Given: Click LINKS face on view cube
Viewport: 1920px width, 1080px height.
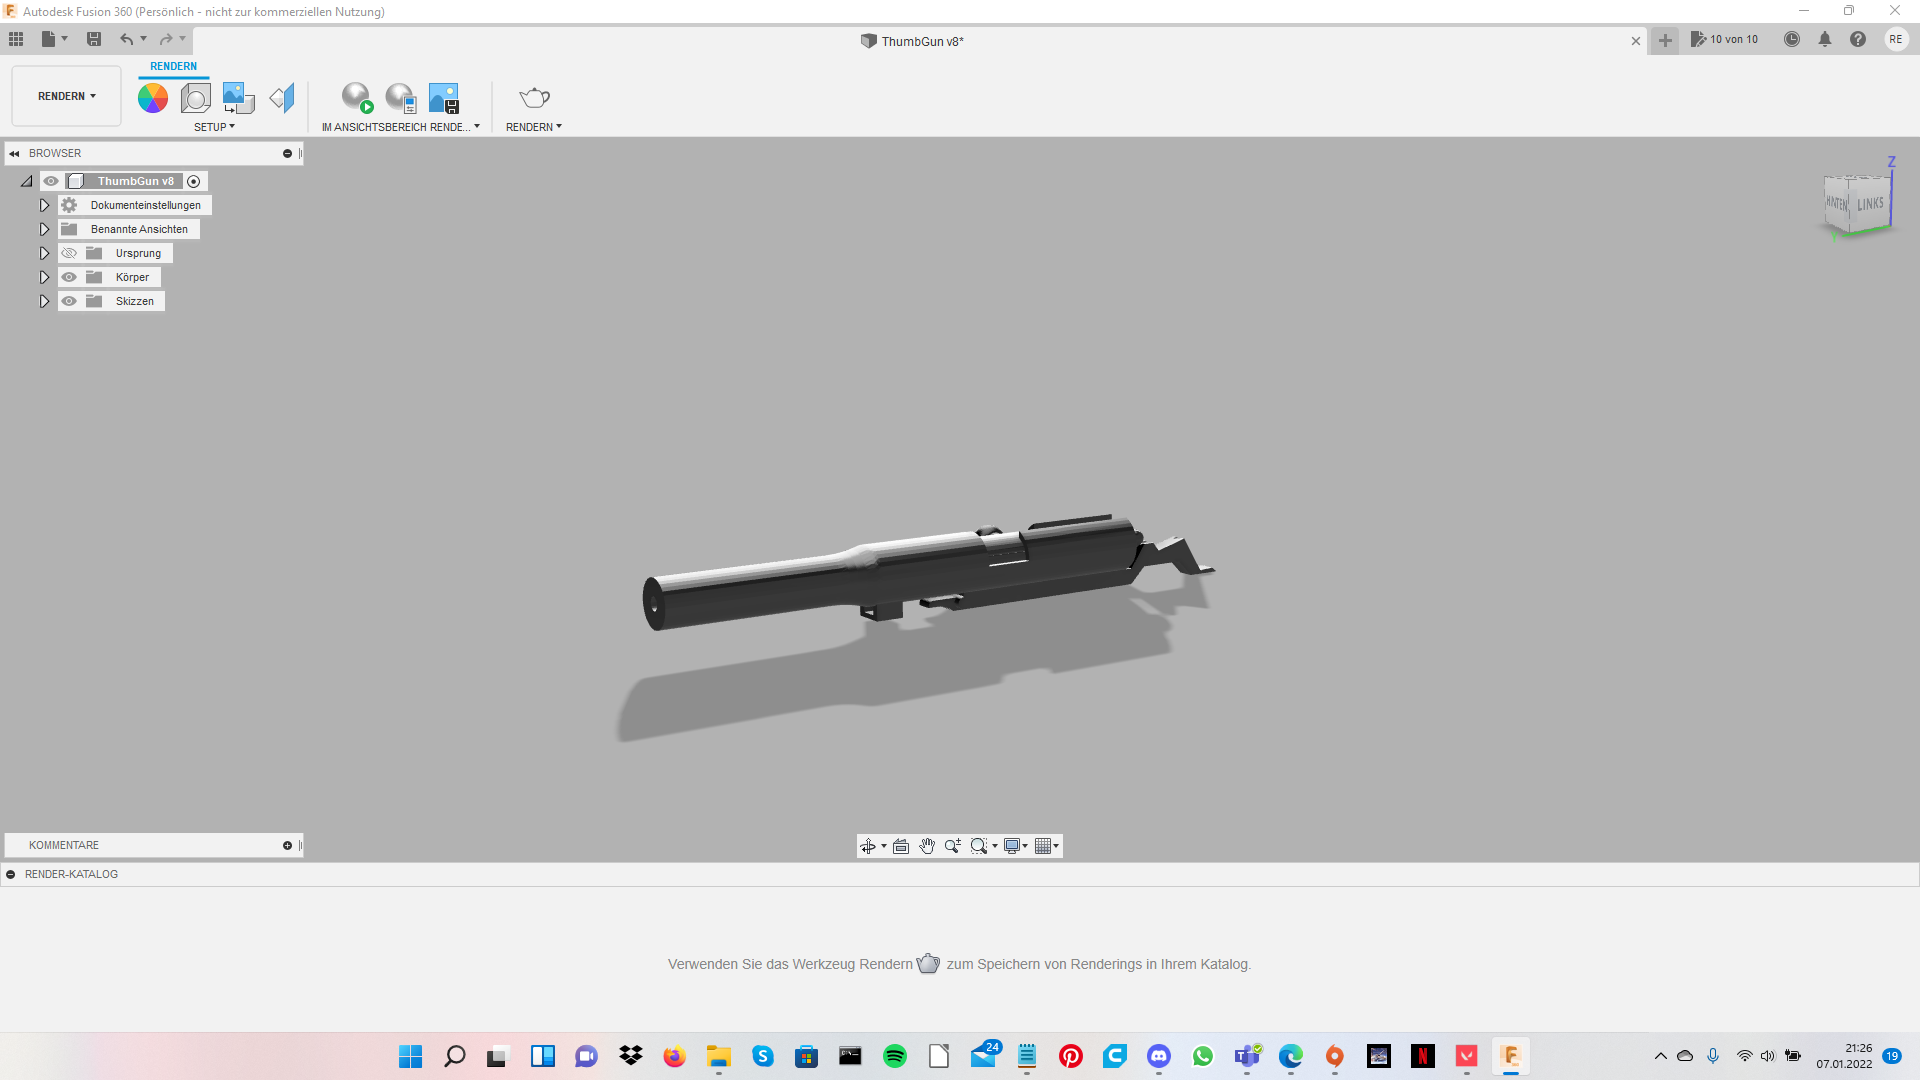Looking at the screenshot, I should coord(1870,204).
